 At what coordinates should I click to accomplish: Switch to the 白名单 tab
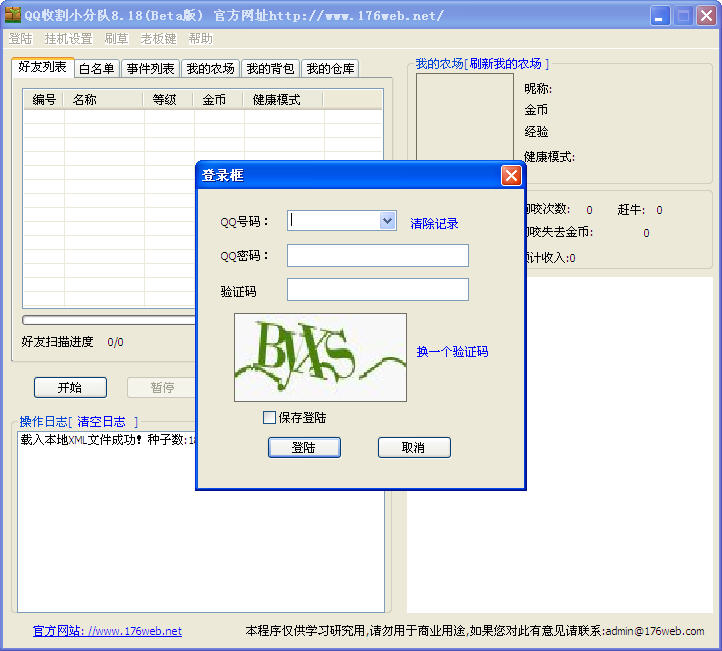tap(97, 69)
